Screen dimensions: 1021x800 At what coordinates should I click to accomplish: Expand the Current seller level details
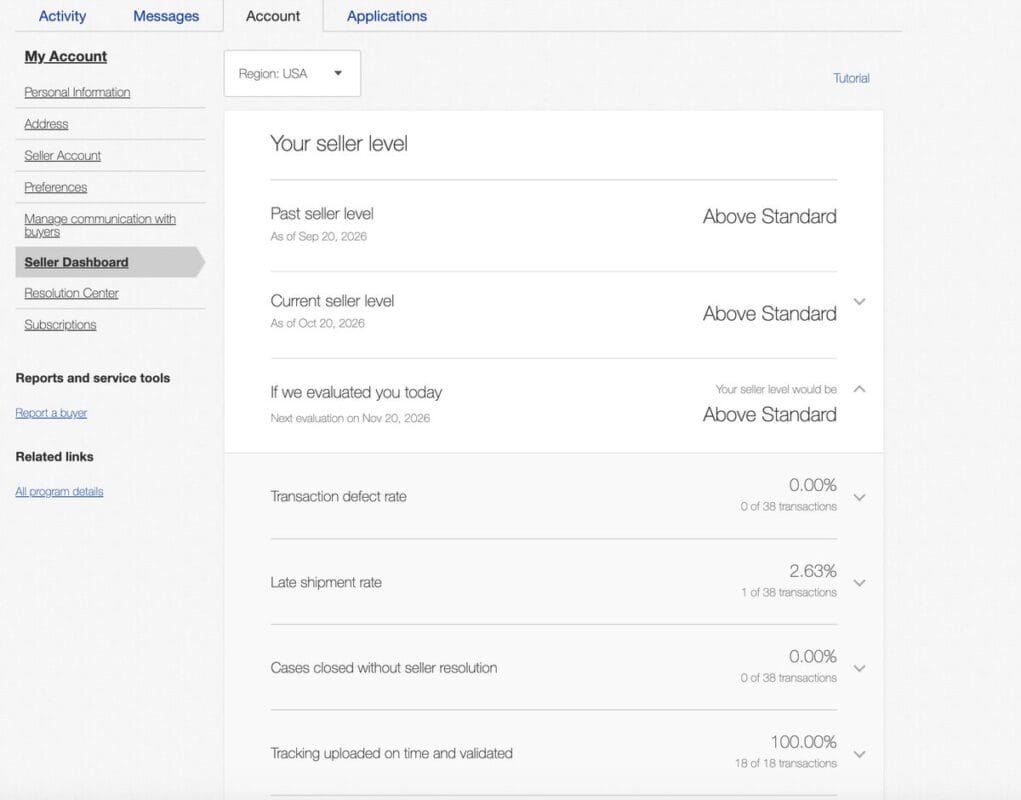[860, 301]
